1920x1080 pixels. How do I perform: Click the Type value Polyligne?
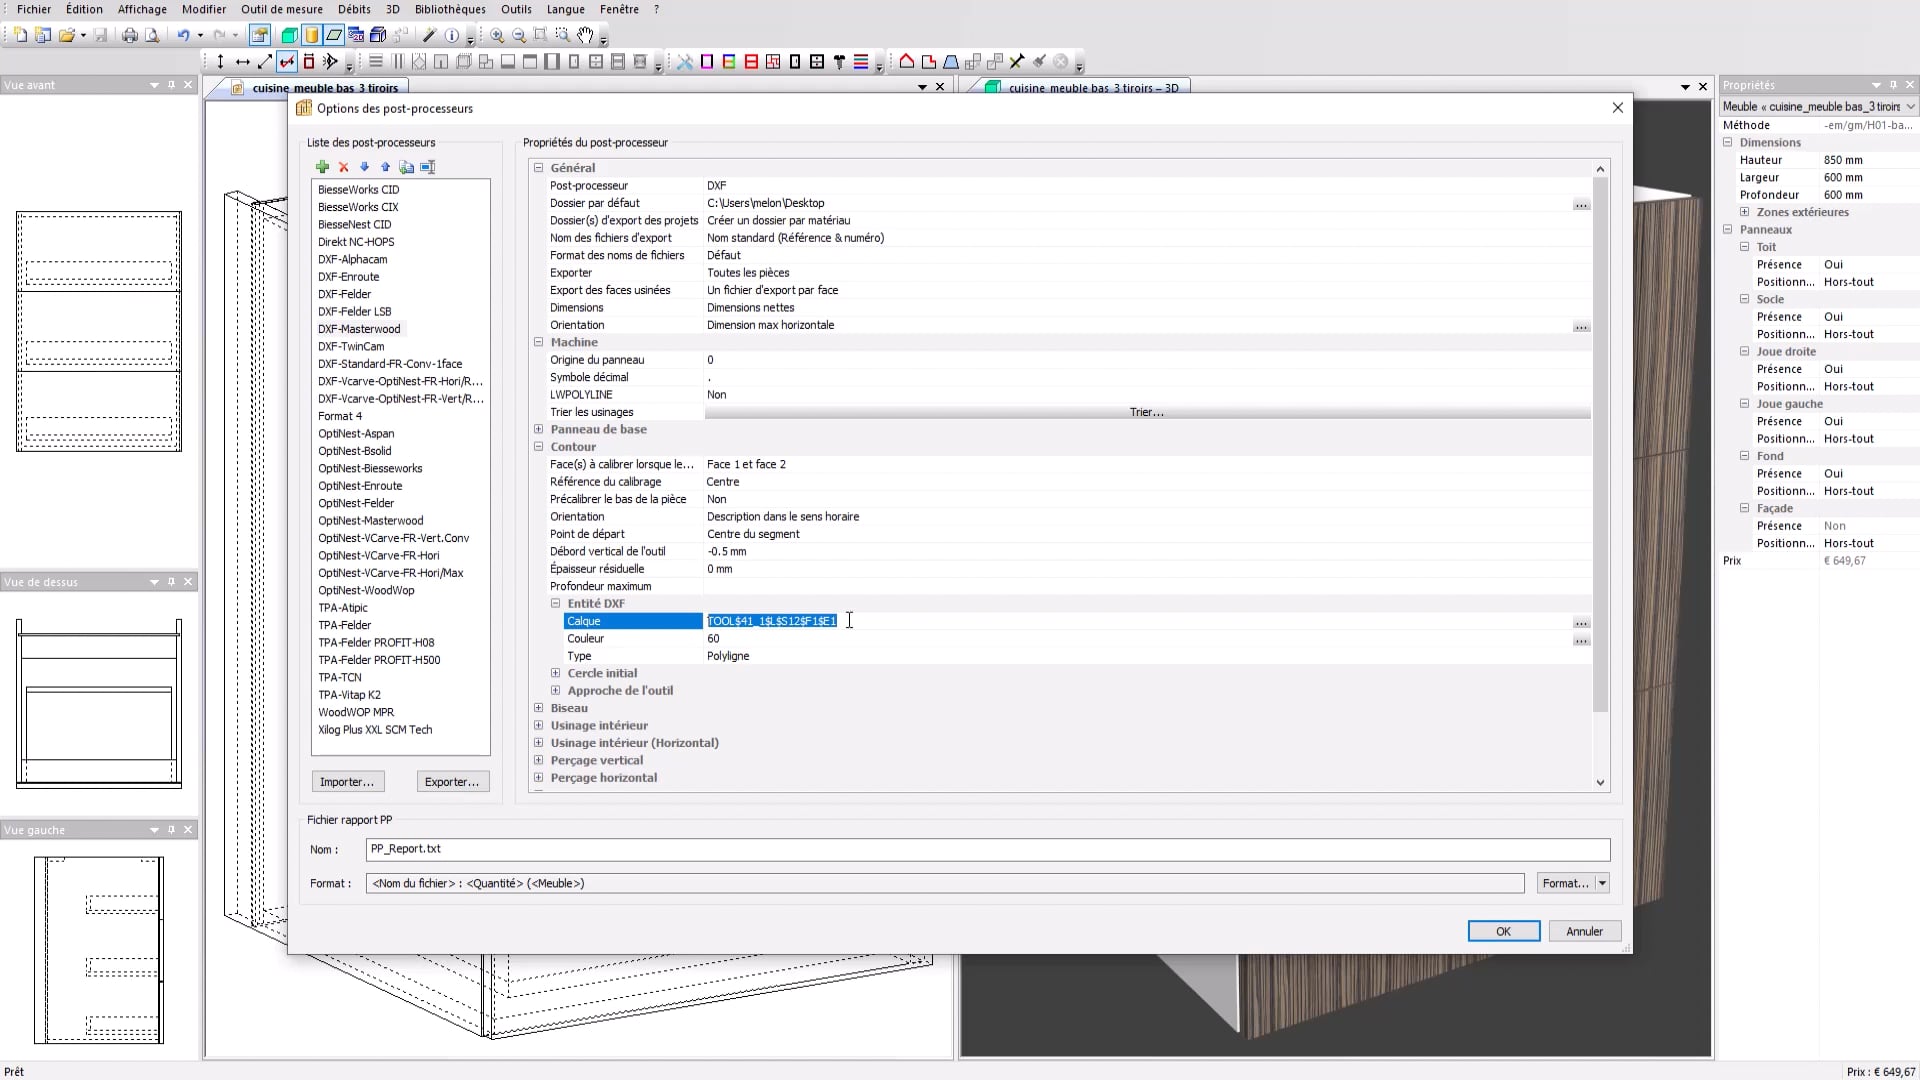pyautogui.click(x=728, y=656)
